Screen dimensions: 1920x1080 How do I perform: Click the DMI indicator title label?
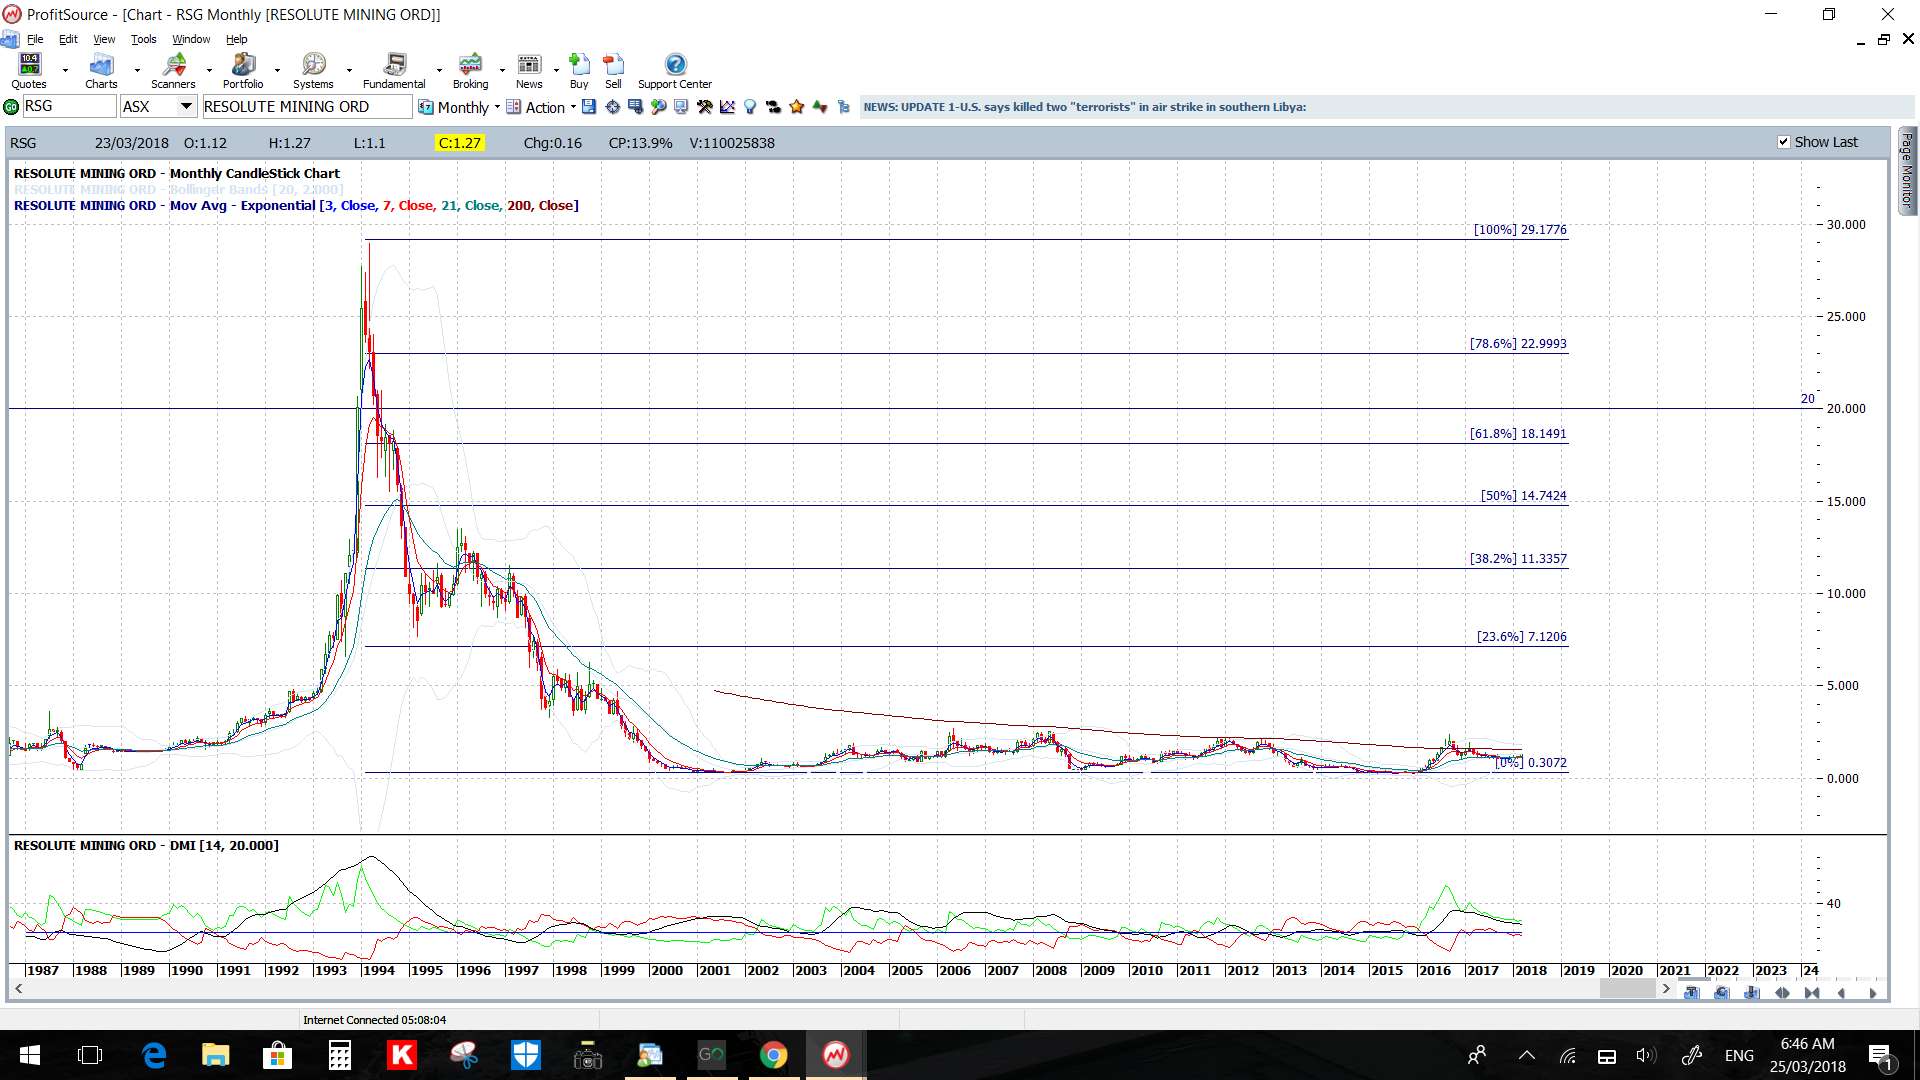point(146,846)
